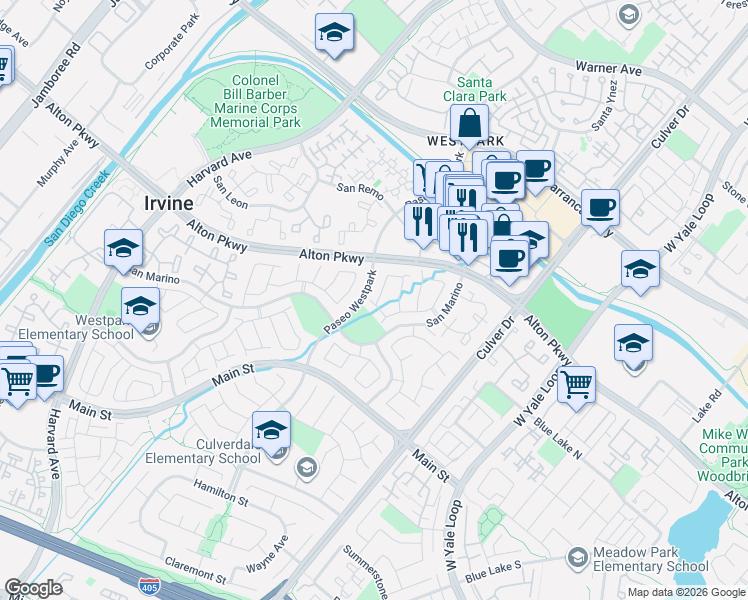Click the shopping bag marker over Westpark label
748x600 pixels.
pos(469,126)
